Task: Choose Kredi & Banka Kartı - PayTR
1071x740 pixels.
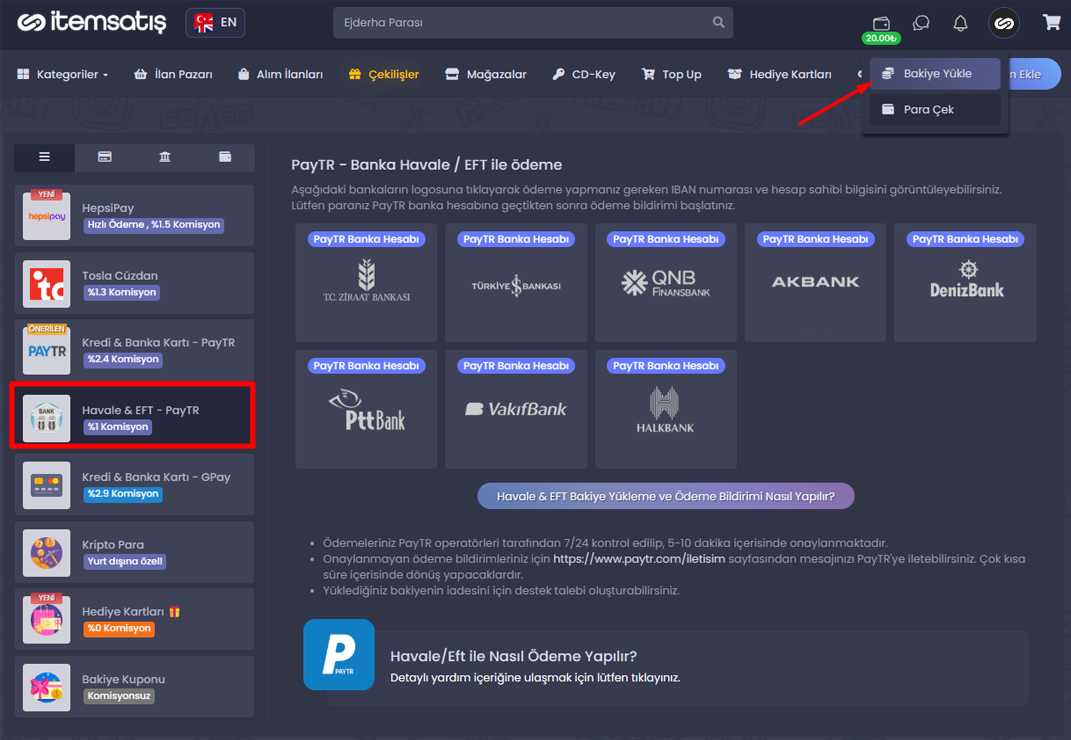Action: 135,350
